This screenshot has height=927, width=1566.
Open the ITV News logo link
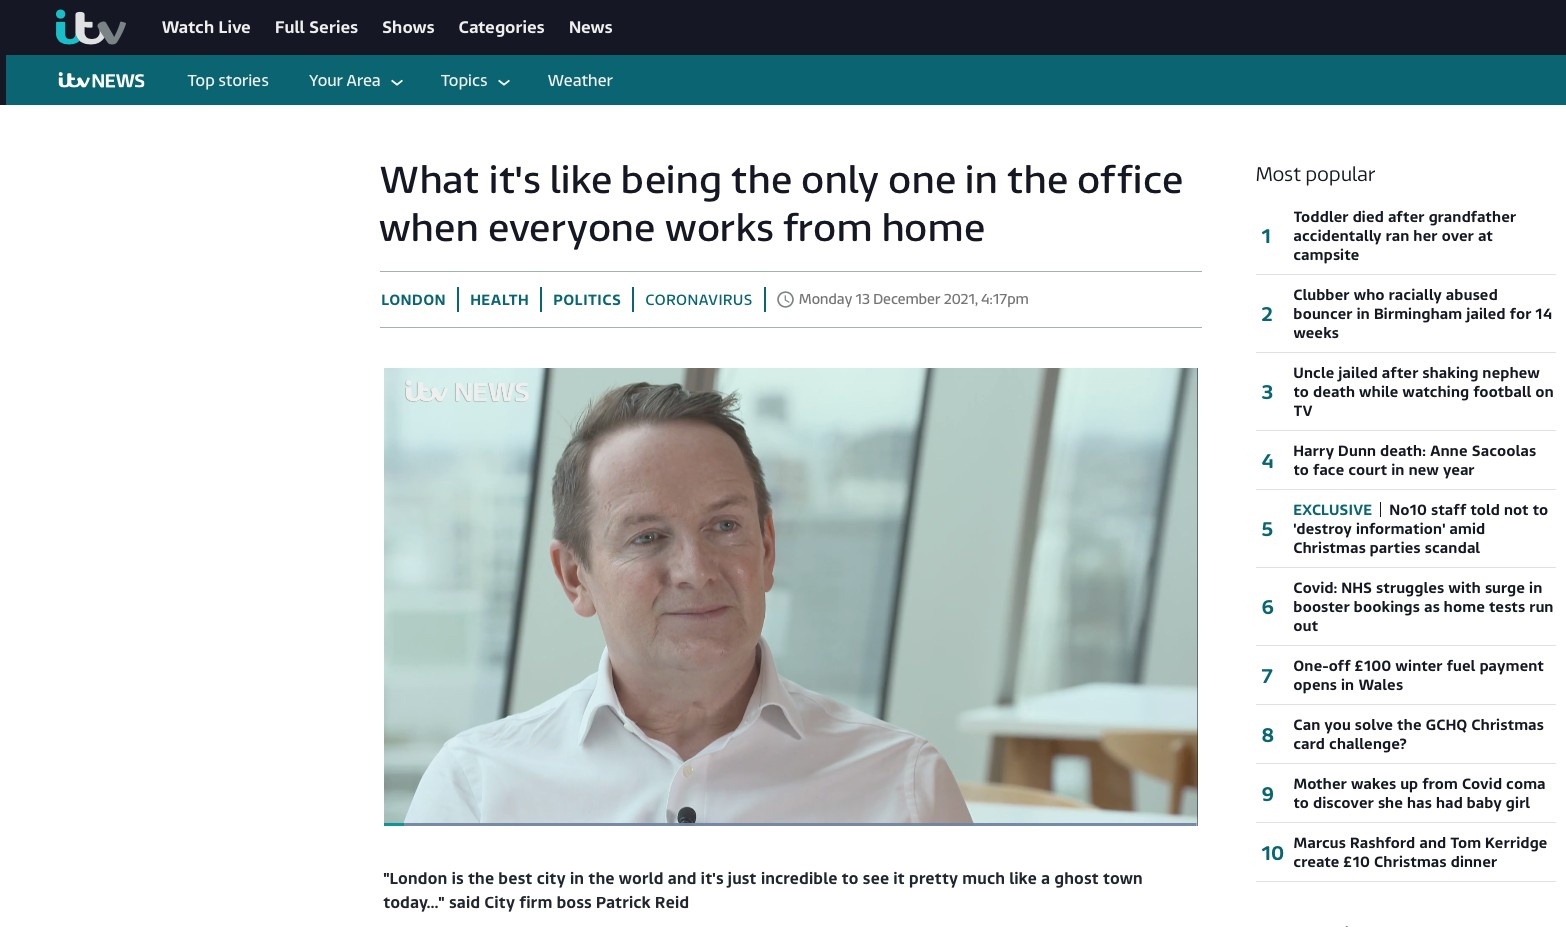pos(101,80)
